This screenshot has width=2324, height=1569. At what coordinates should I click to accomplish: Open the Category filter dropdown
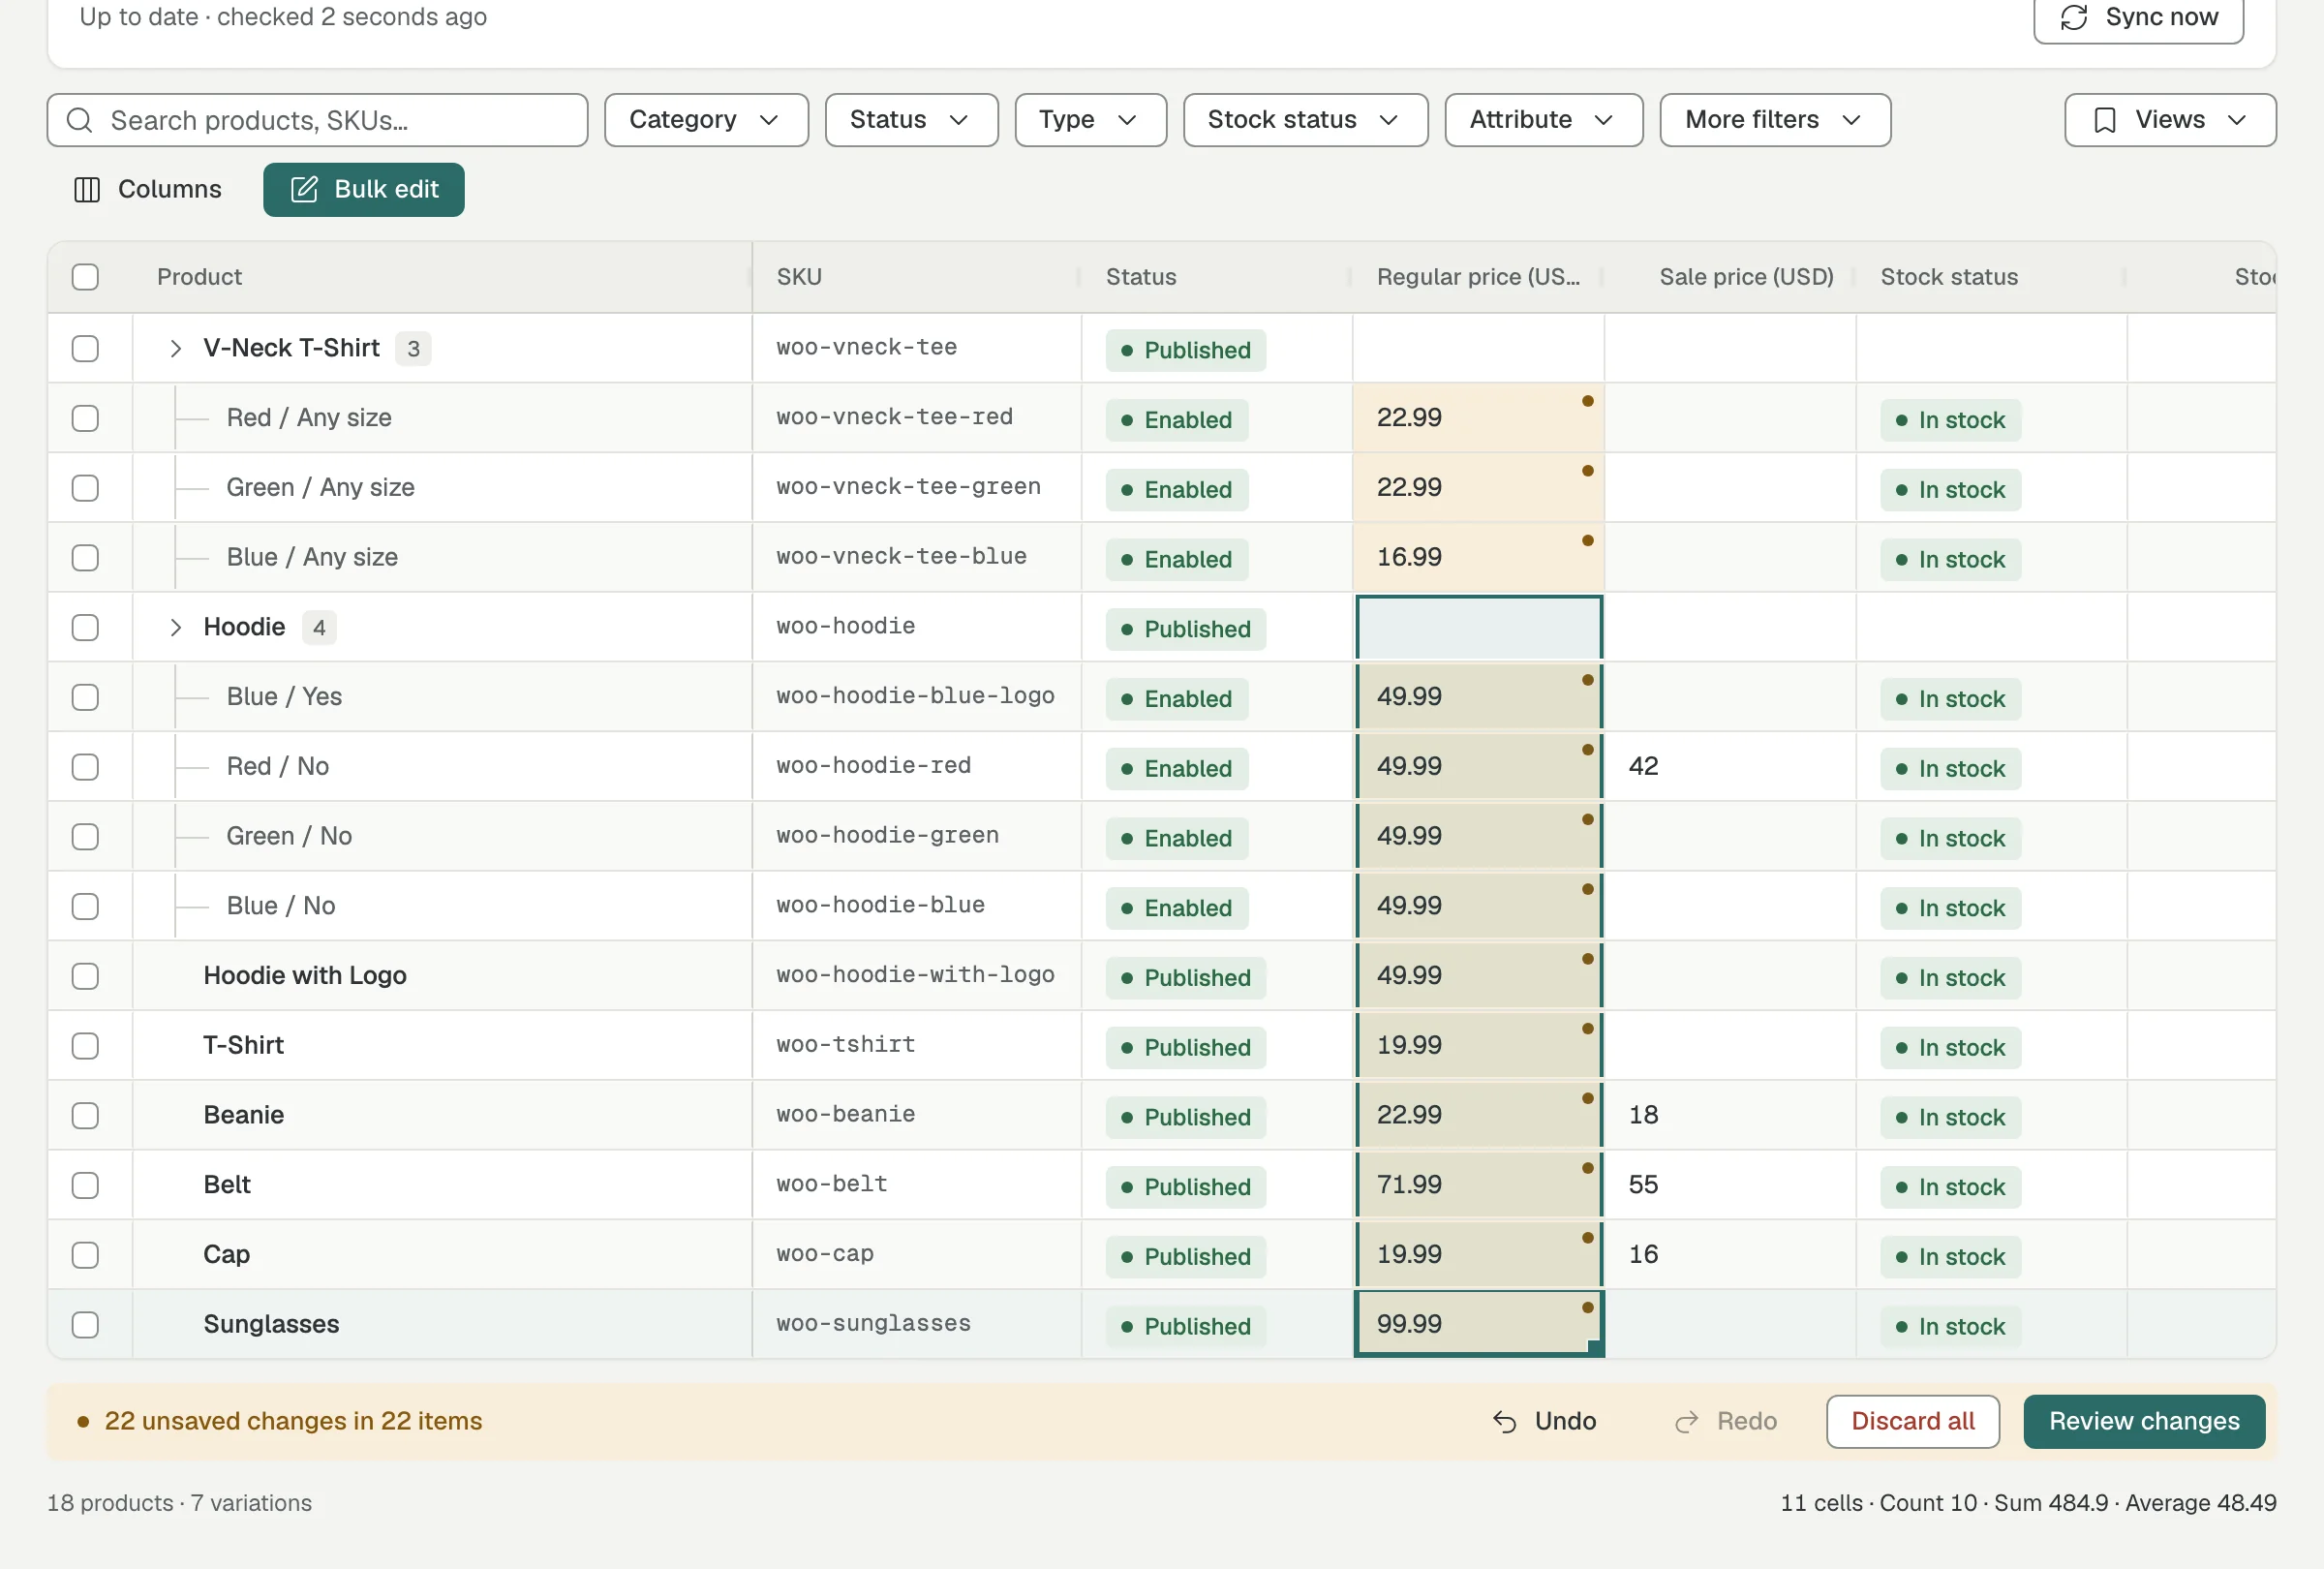(706, 120)
